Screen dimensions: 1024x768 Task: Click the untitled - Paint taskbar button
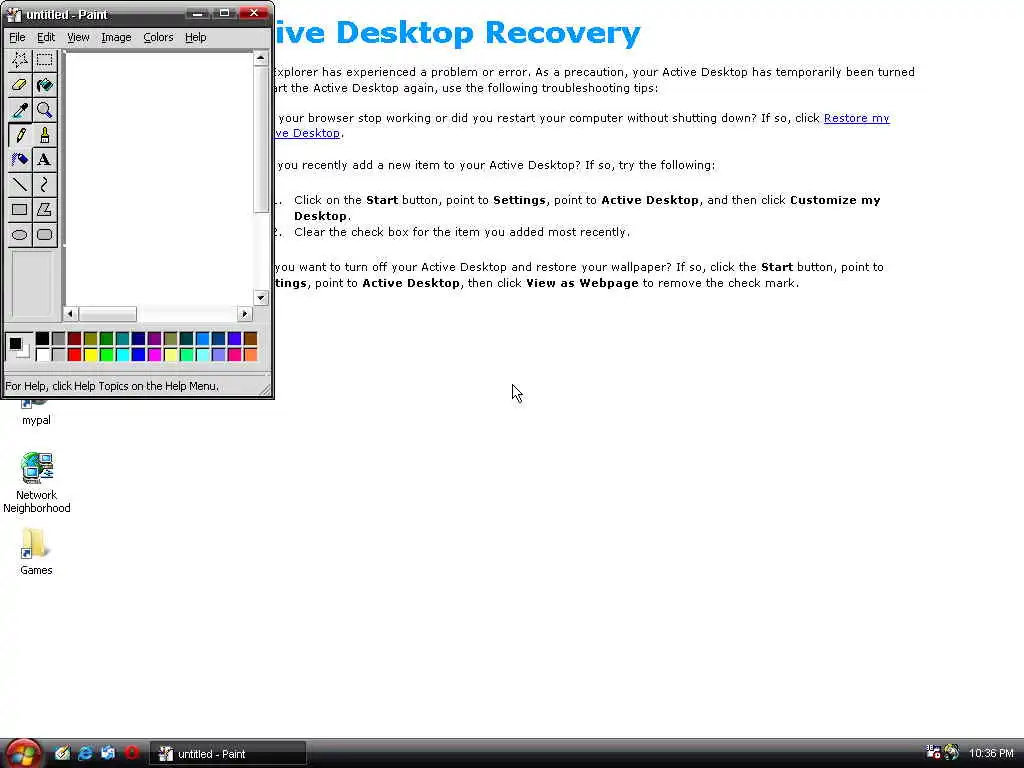229,754
